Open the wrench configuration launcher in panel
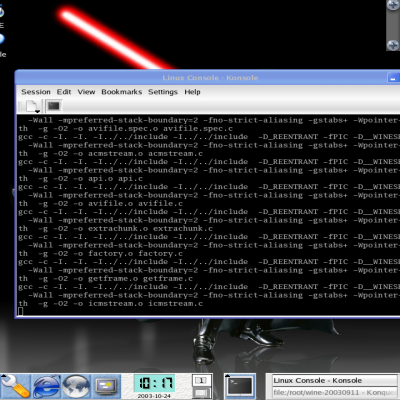 coord(15,386)
